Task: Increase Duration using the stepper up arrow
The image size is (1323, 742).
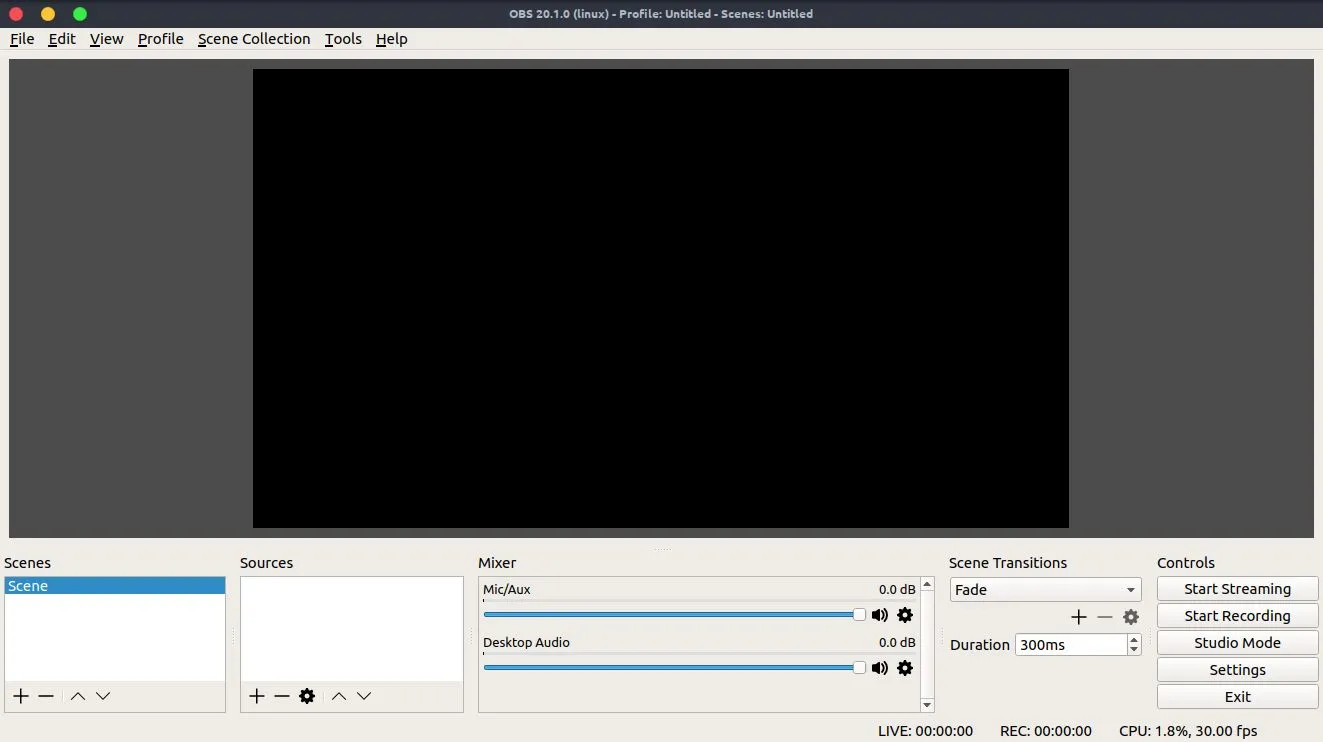Action: 1133,639
